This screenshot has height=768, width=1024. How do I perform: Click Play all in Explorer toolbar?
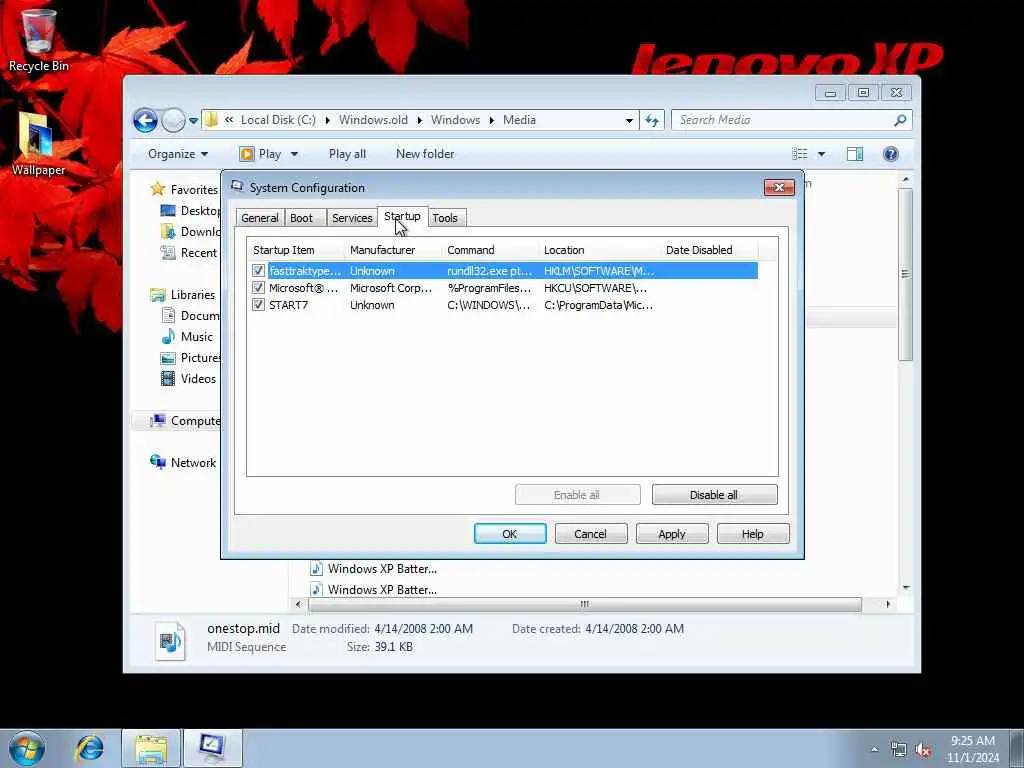point(347,154)
